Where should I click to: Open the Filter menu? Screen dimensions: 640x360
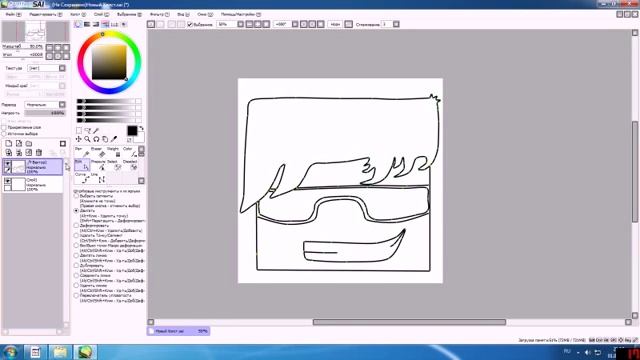coord(159,14)
